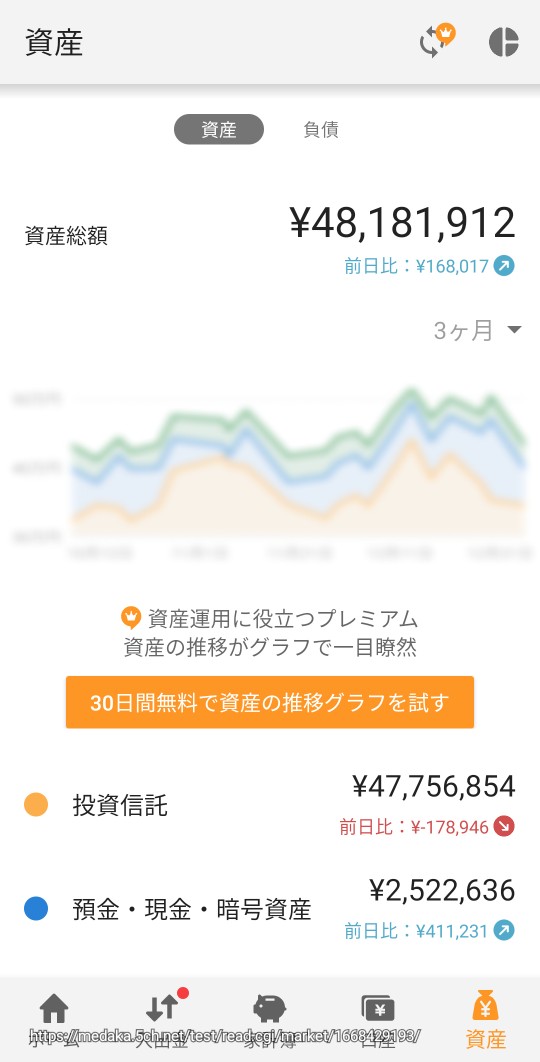Tap the premium sync refresh icon
The image size is (540, 1062).
436,41
